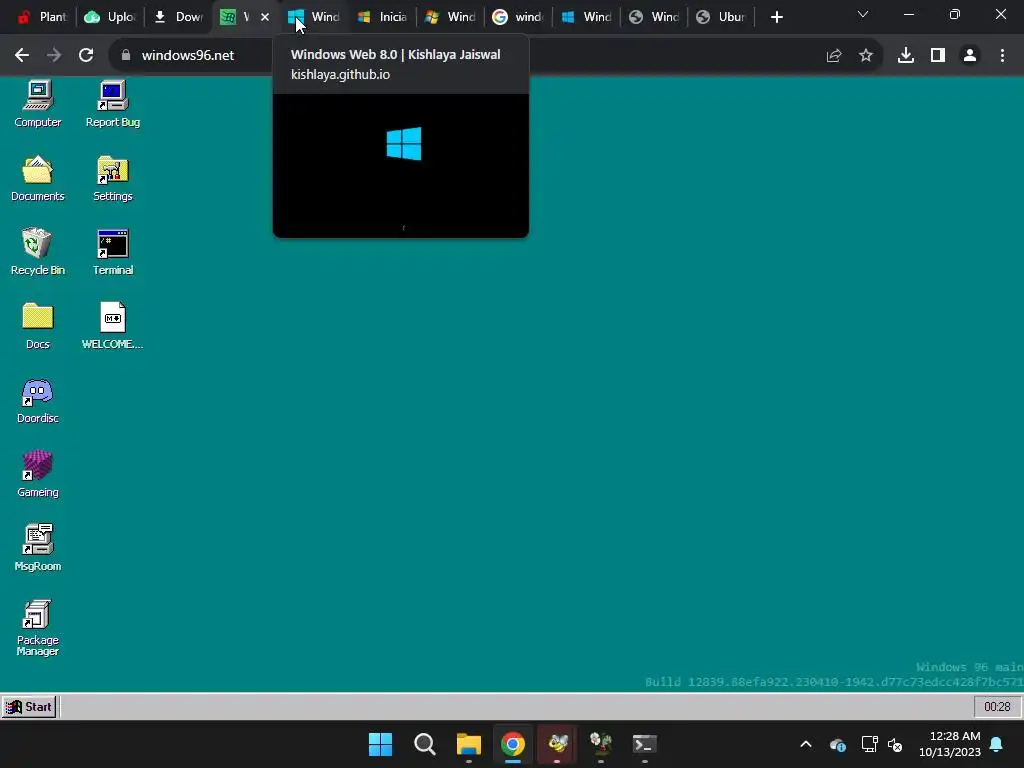
Task: Launch the Settings shortcut icon
Action: [x=112, y=178]
